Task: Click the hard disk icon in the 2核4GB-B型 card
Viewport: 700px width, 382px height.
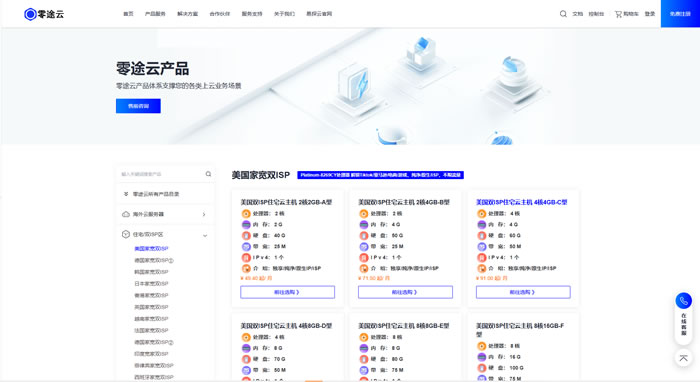Action: (x=364, y=236)
